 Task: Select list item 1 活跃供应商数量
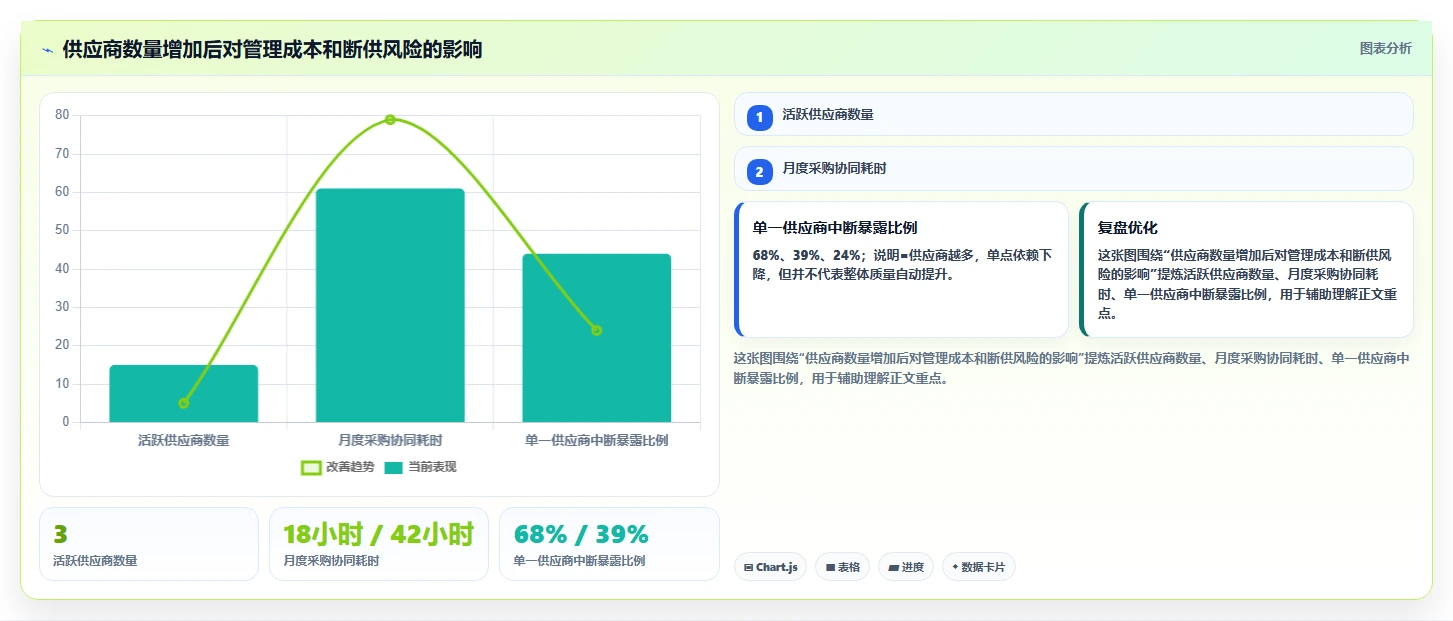[x=1073, y=115]
